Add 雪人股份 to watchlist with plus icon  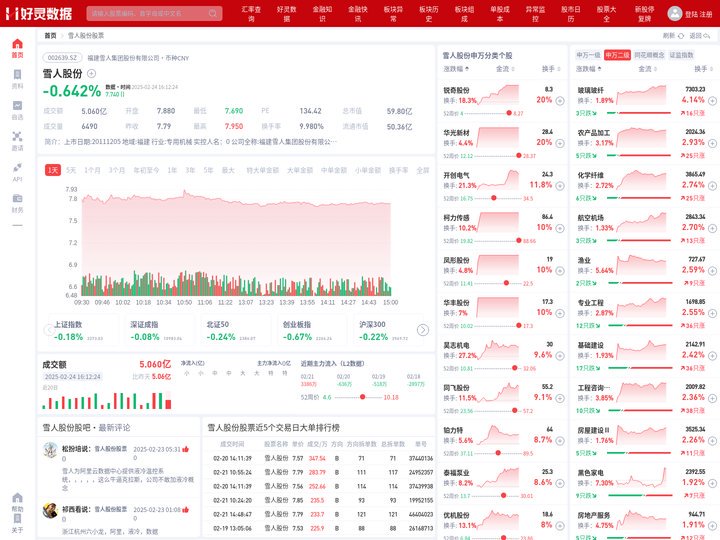click(x=91, y=73)
